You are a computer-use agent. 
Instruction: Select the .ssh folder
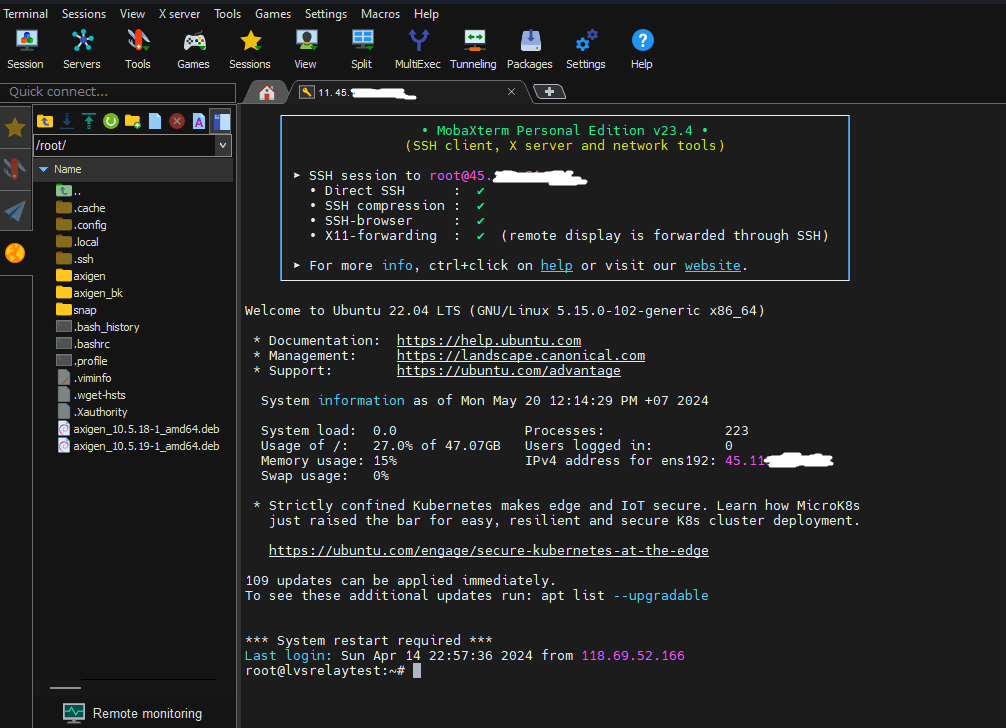(75, 259)
